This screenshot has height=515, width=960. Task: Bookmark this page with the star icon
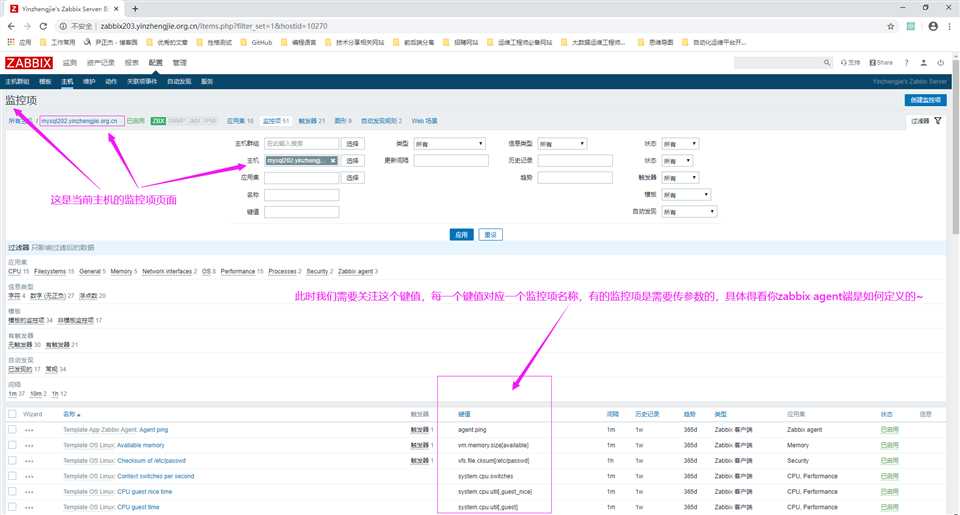click(891, 26)
